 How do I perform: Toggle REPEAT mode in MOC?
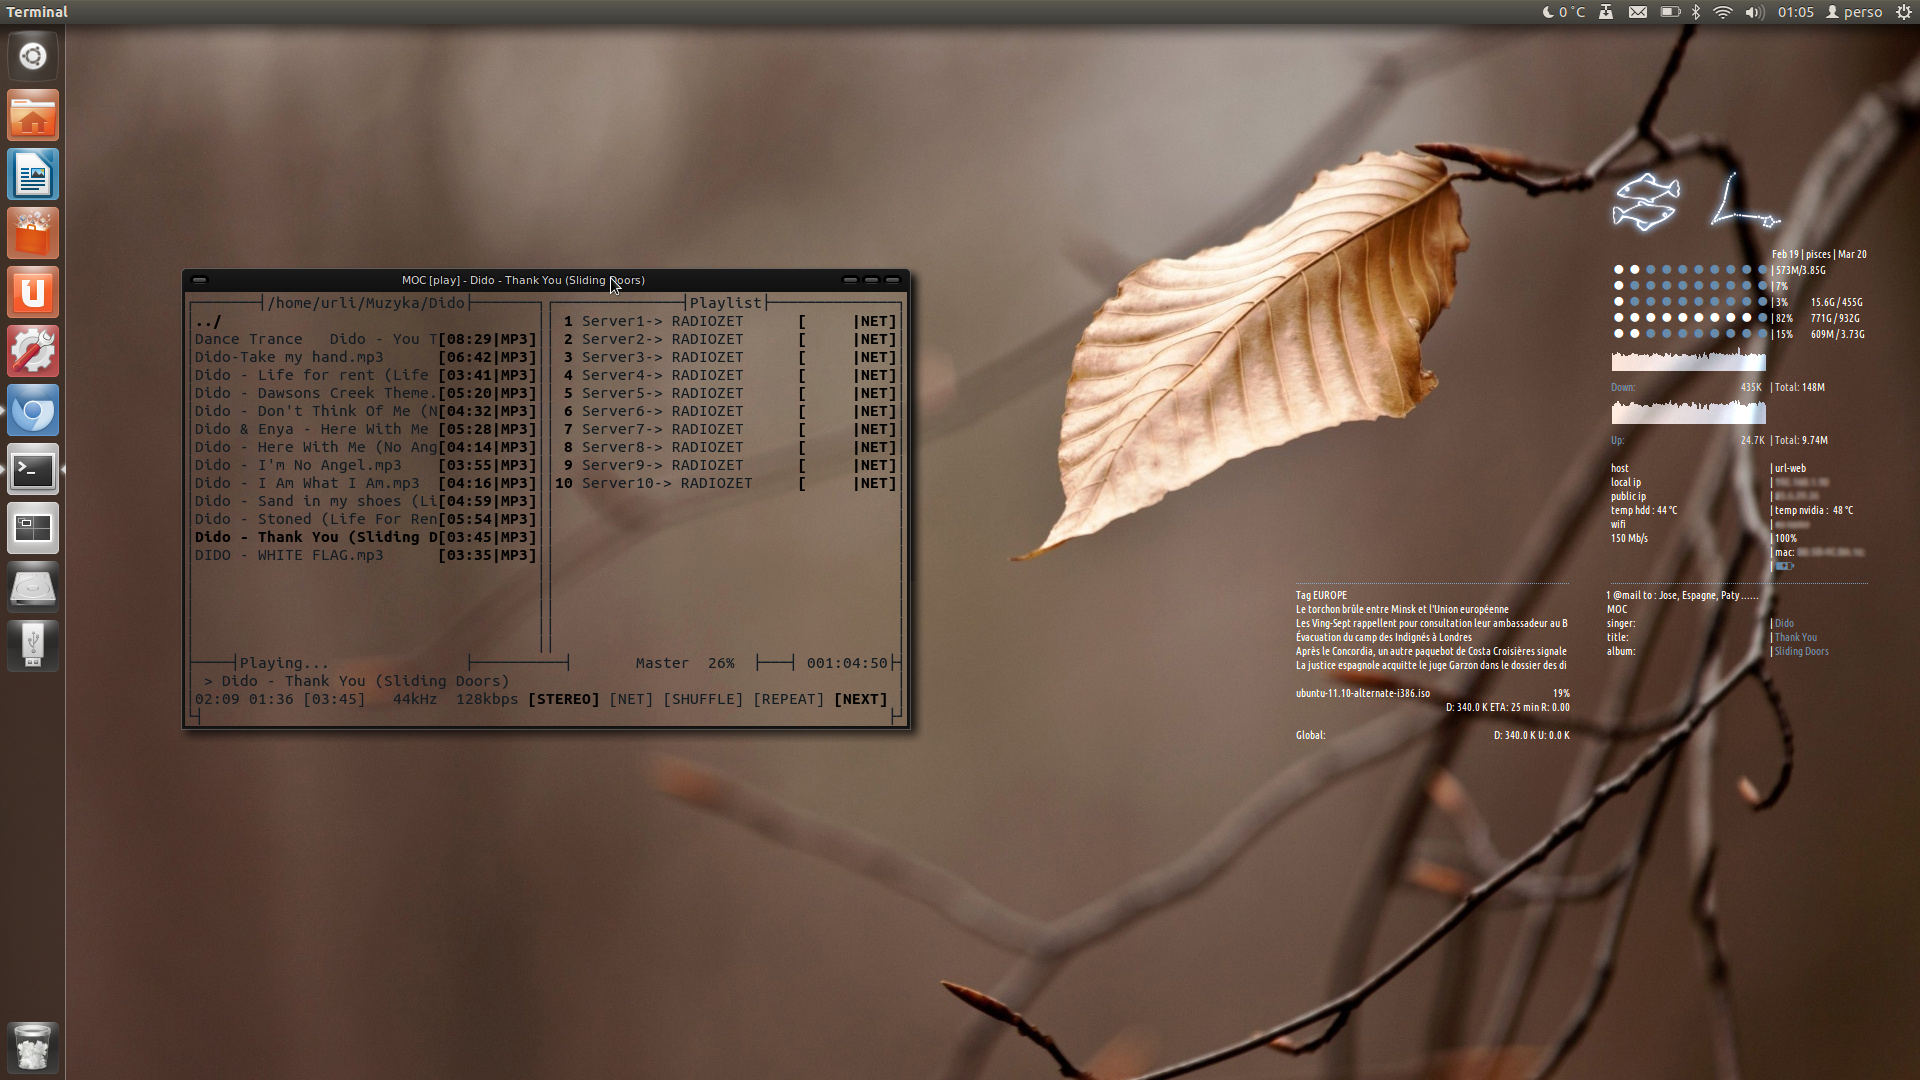(788, 699)
